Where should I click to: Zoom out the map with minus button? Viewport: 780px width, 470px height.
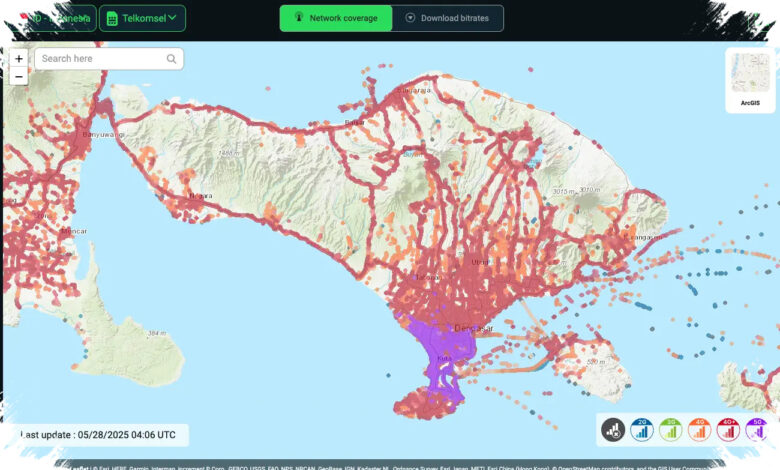tap(19, 77)
